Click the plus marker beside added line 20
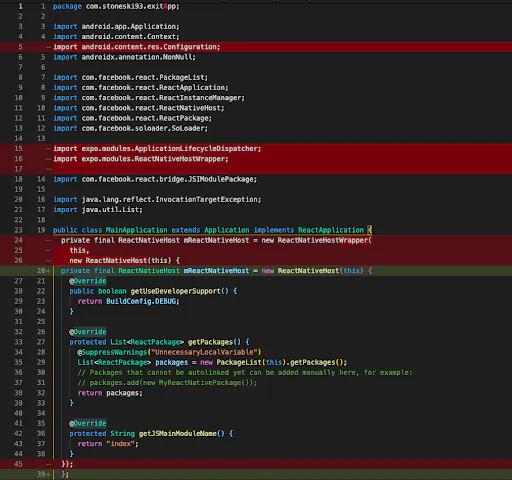Viewport: 512px width, 480px height. [49, 271]
